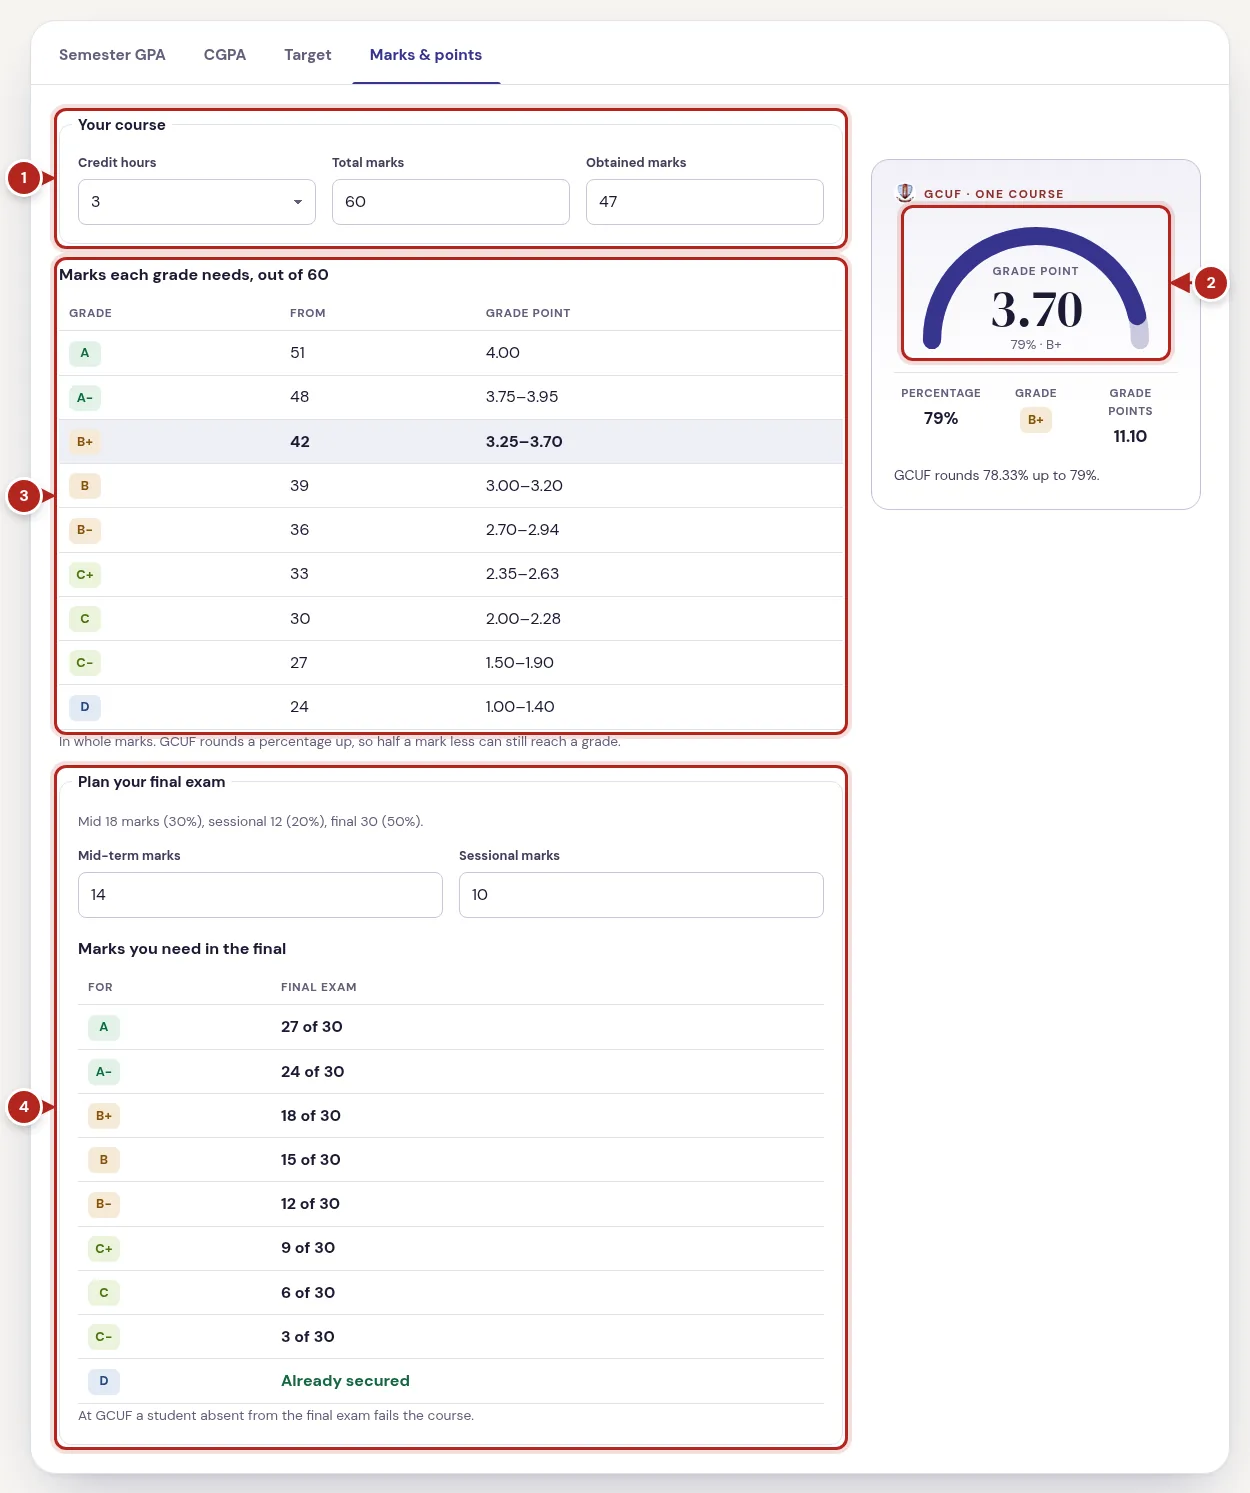The image size is (1250, 1493).
Task: Click the A- badge beside 48 marks
Action: [85, 397]
